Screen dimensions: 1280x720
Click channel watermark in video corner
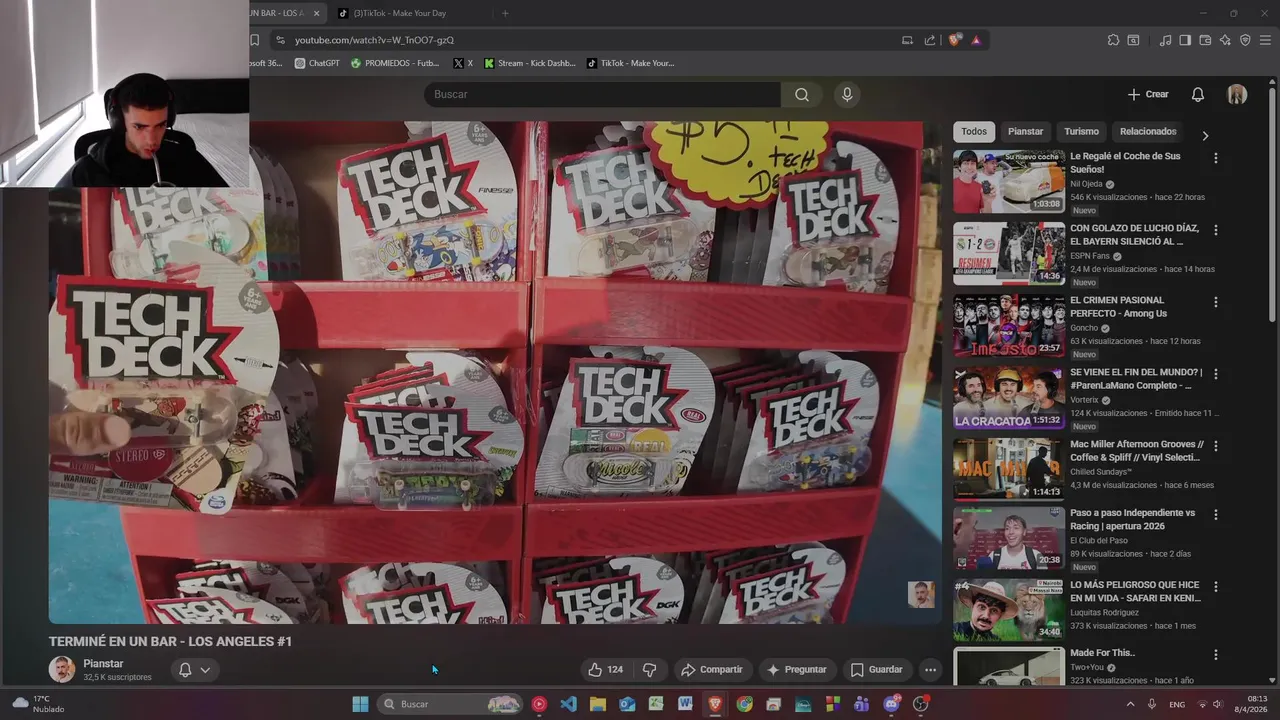(921, 594)
